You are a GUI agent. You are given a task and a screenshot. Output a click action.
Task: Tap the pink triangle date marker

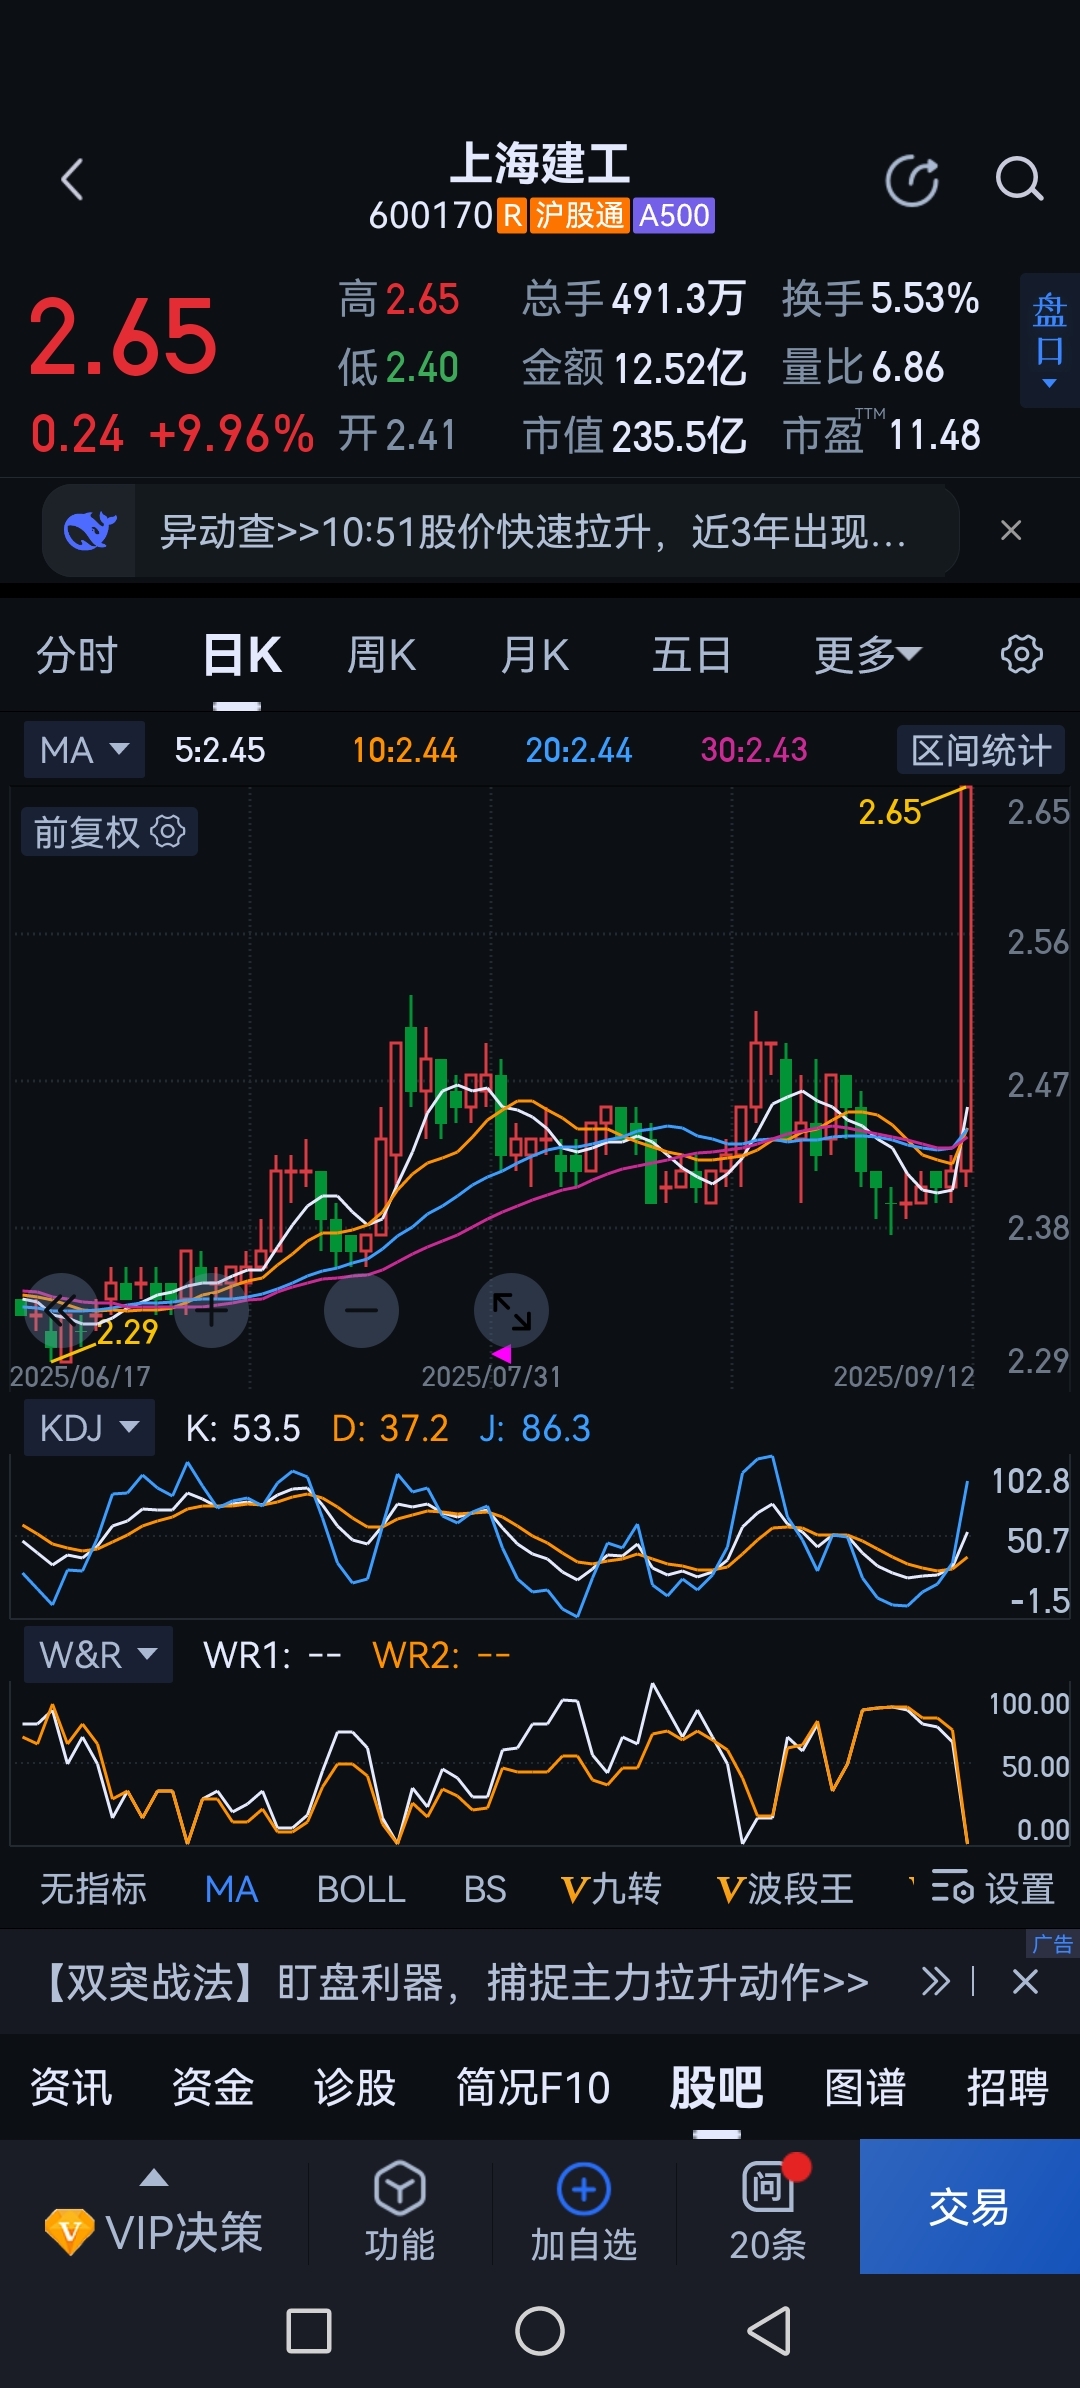(x=502, y=1353)
